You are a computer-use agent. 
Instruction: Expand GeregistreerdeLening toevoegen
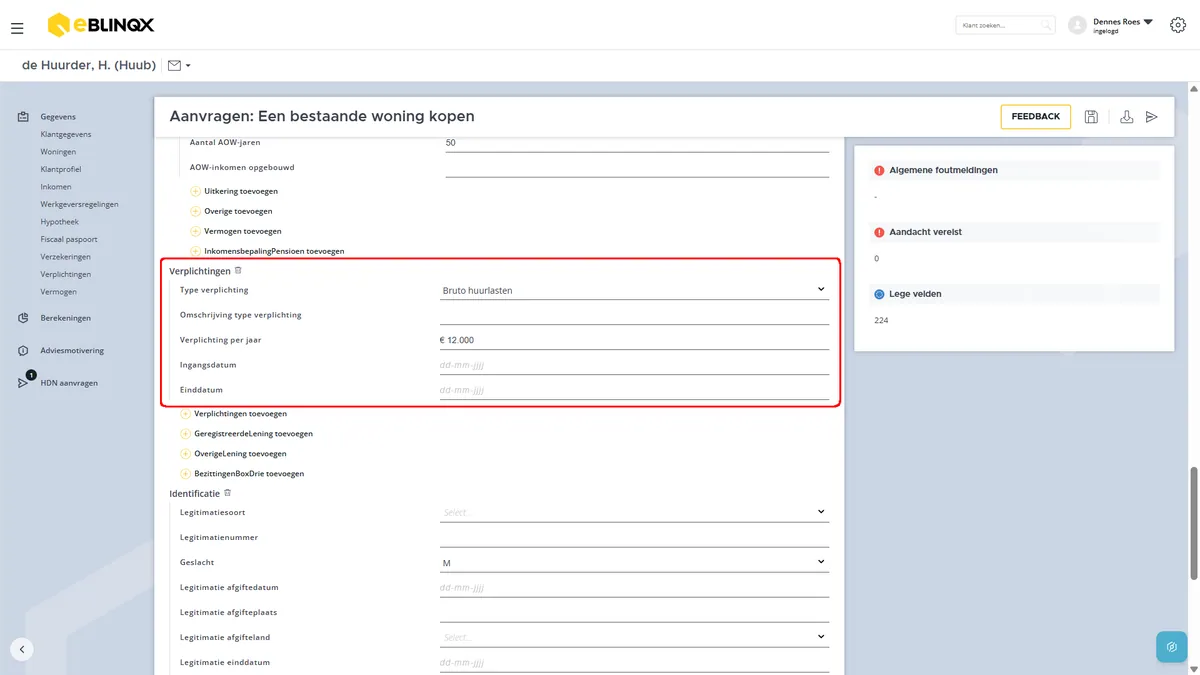(x=246, y=434)
